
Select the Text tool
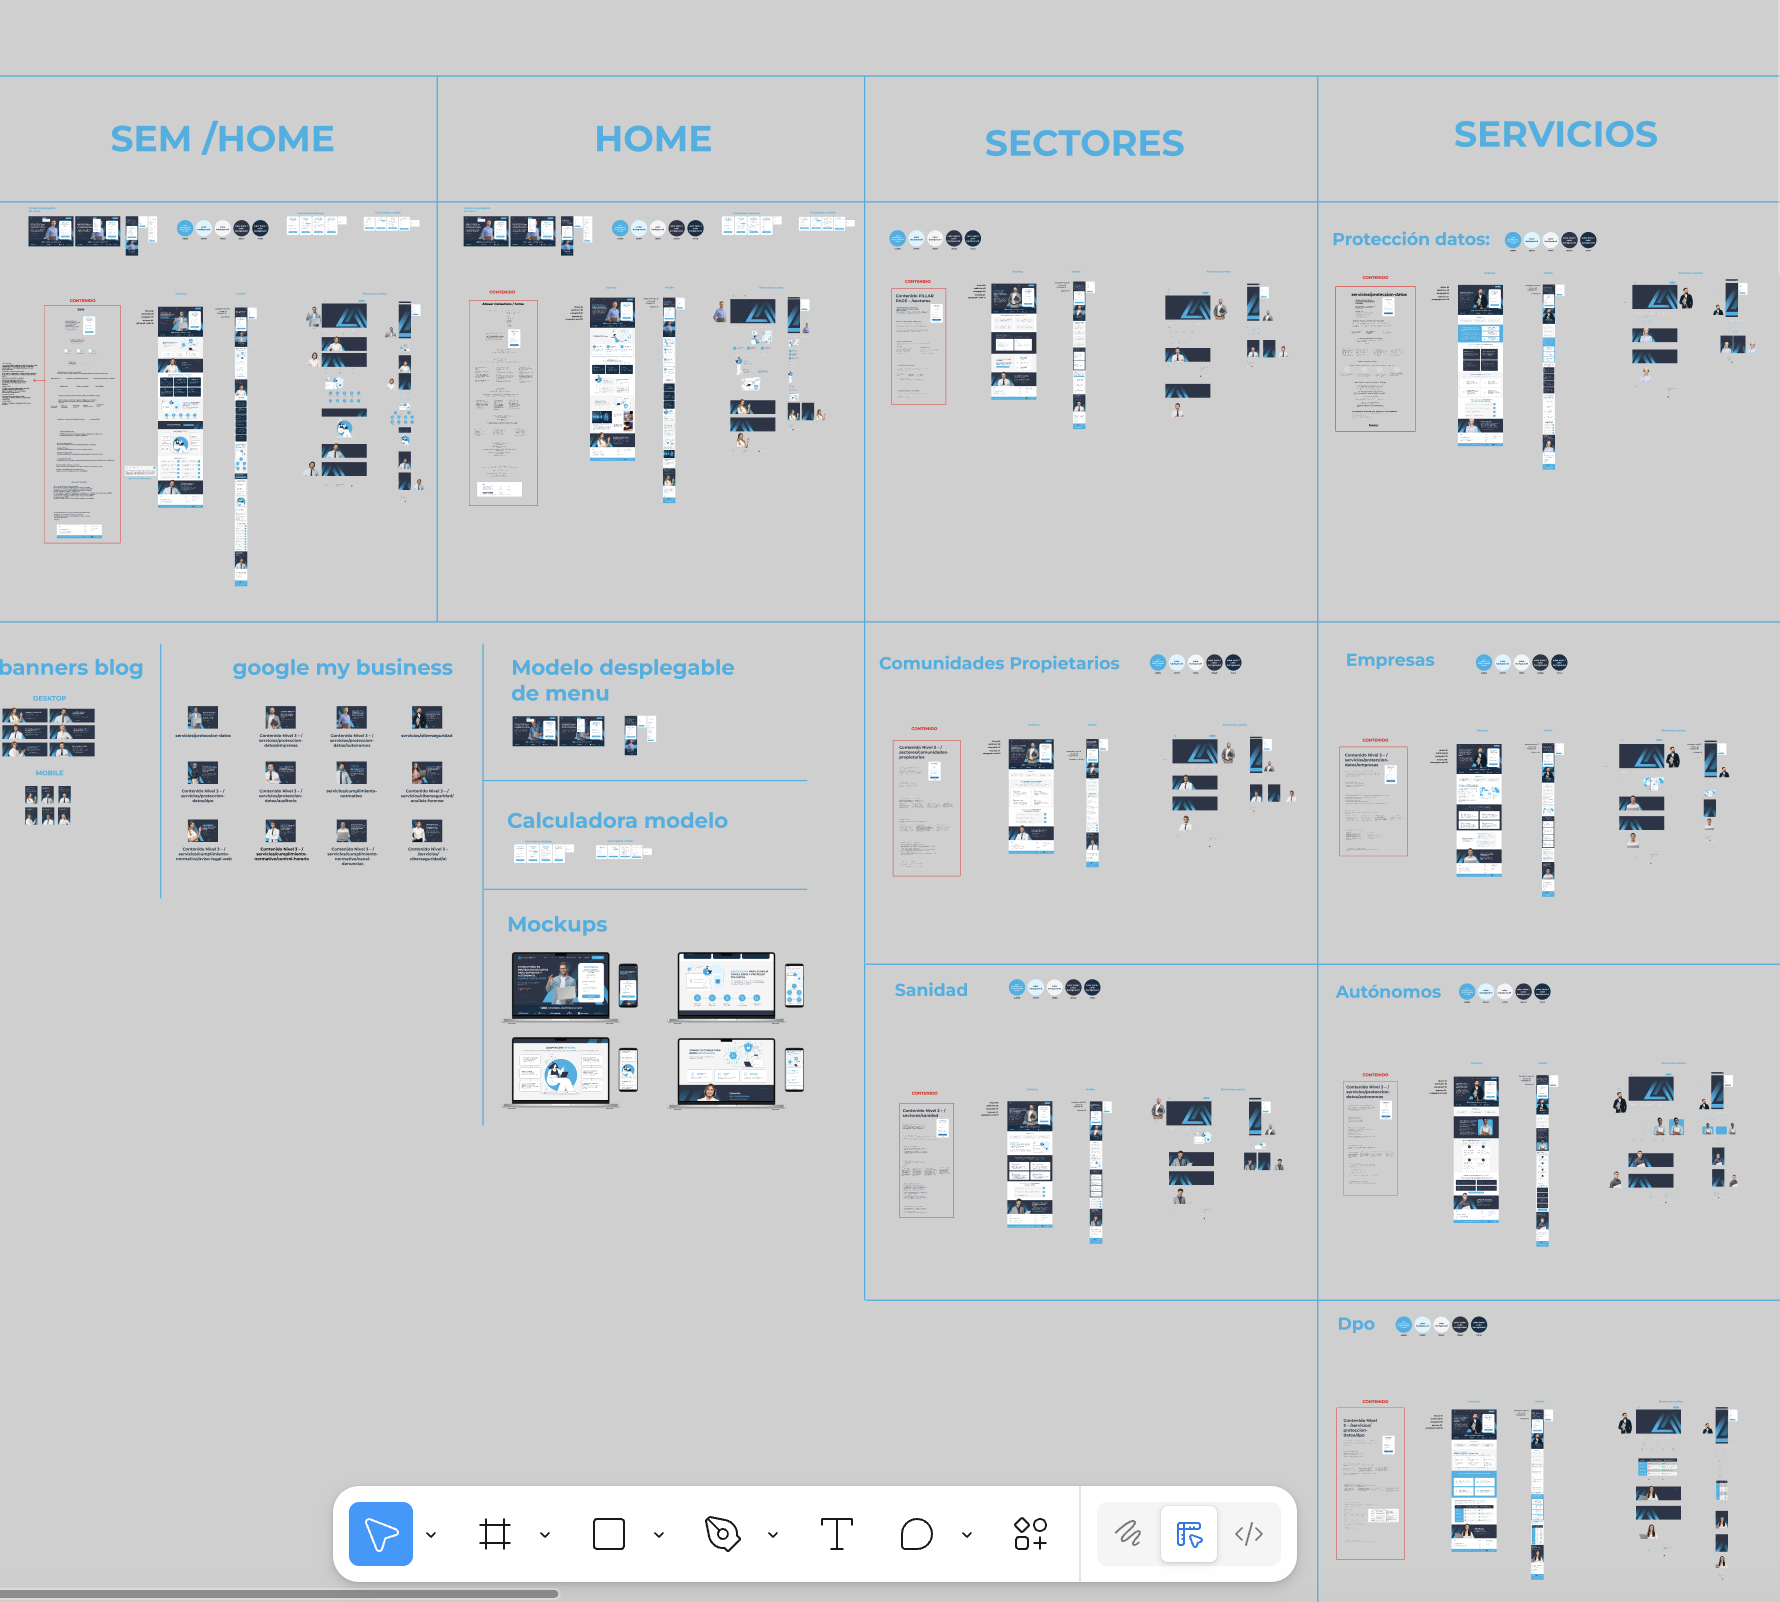coord(837,1534)
